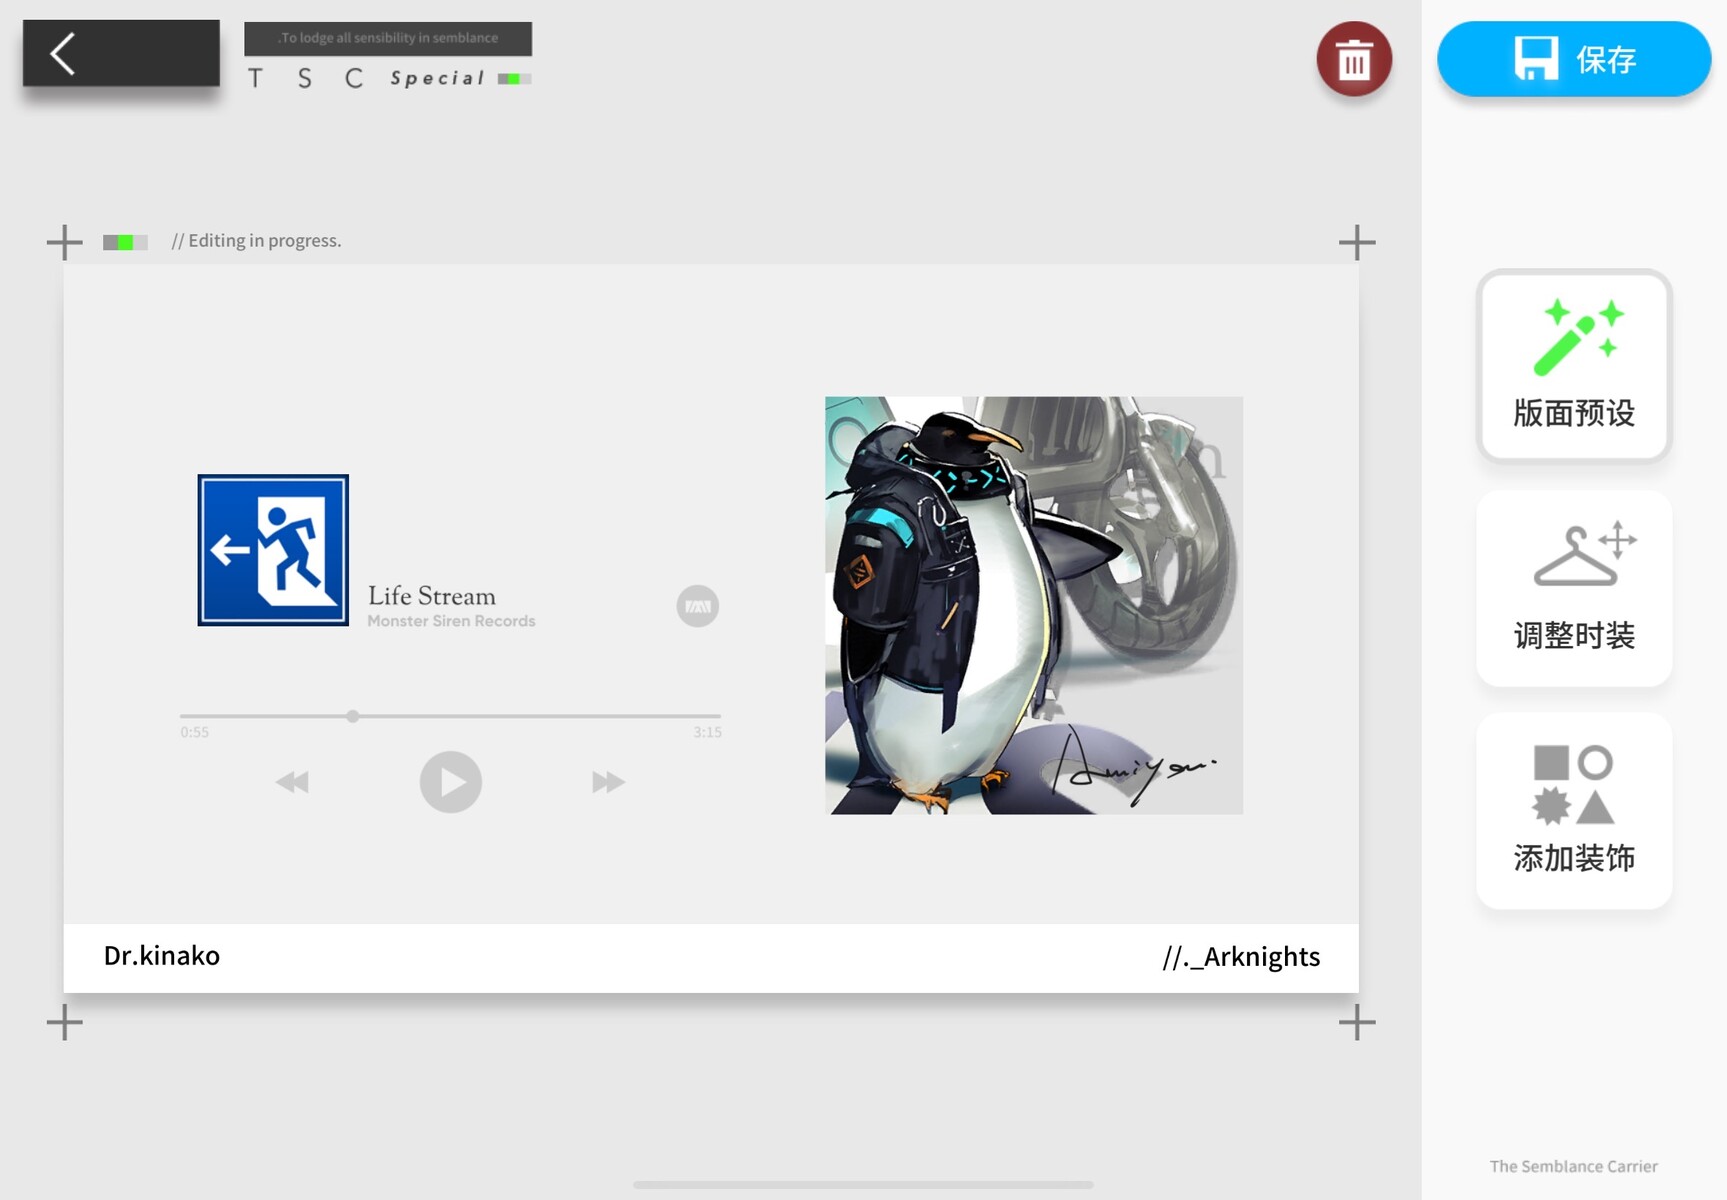The width and height of the screenshot is (1727, 1200).
Task: Click the Dr.kinako name label
Action: pyautogui.click(x=162, y=956)
